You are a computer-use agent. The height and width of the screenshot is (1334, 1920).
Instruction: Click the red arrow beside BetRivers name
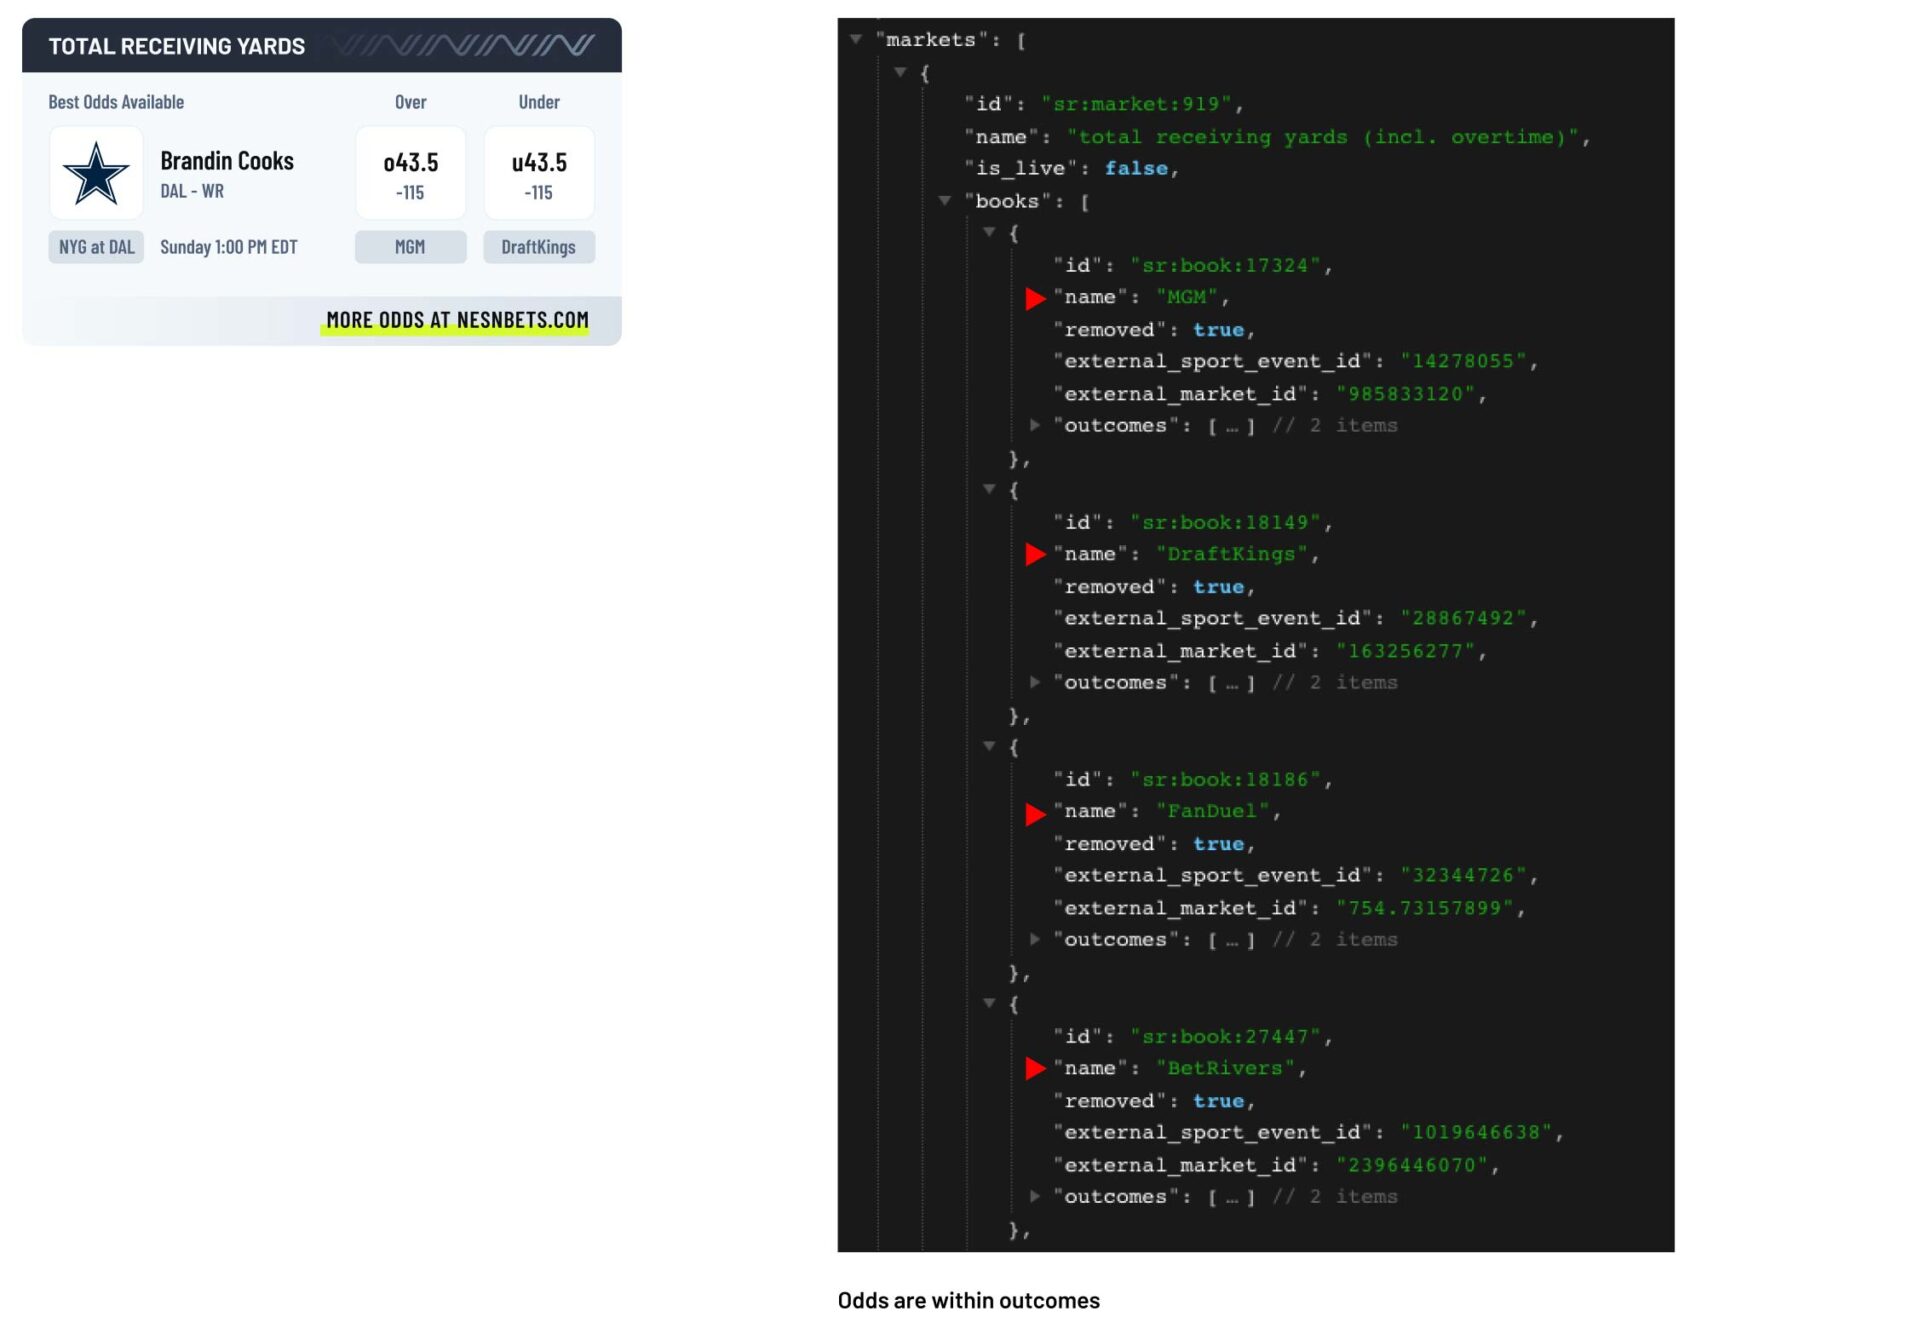tap(1035, 1069)
